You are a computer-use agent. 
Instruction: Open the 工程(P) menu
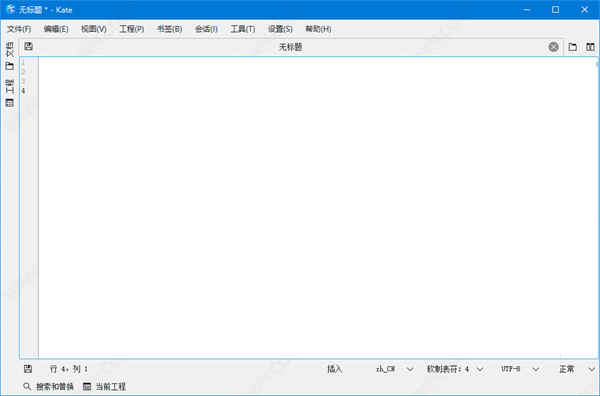tap(132, 29)
